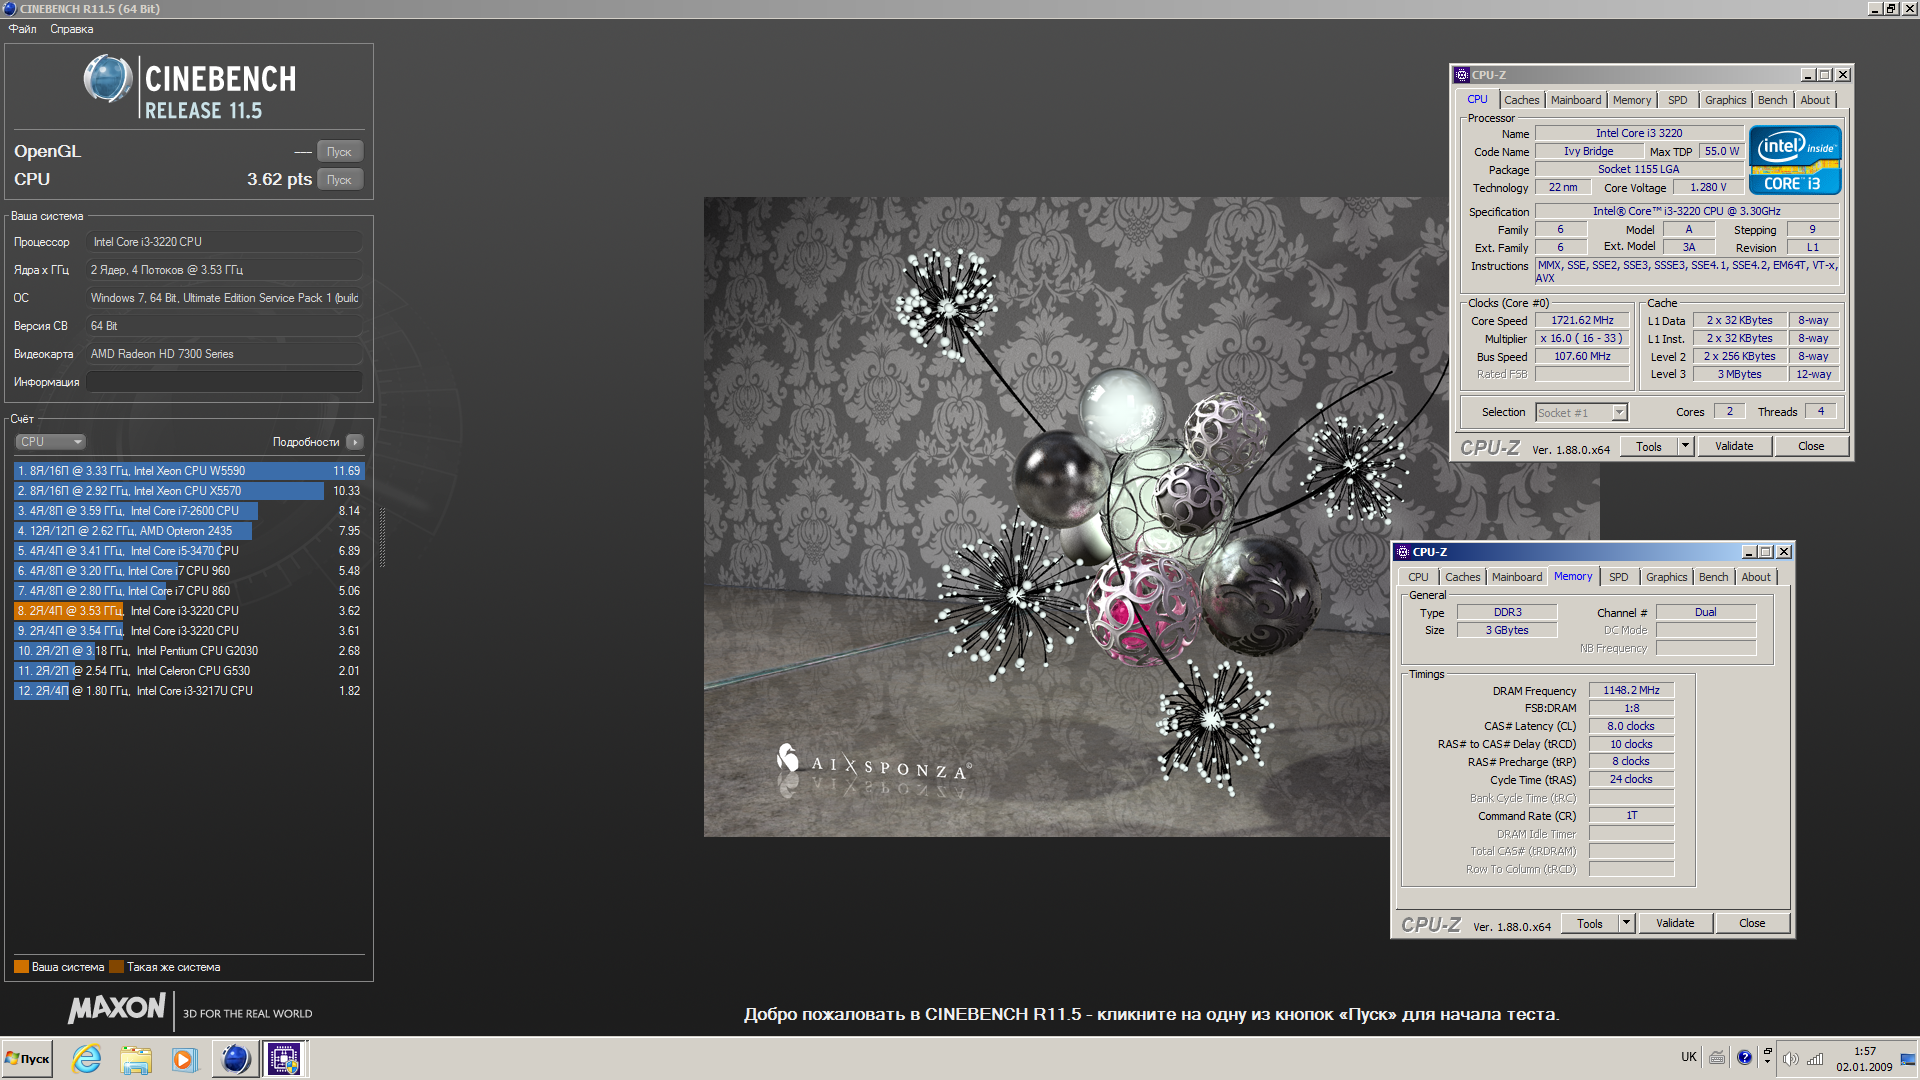Click the lower CPU-Z title bar icon
1920x1080 pixels.
pos(1403,552)
